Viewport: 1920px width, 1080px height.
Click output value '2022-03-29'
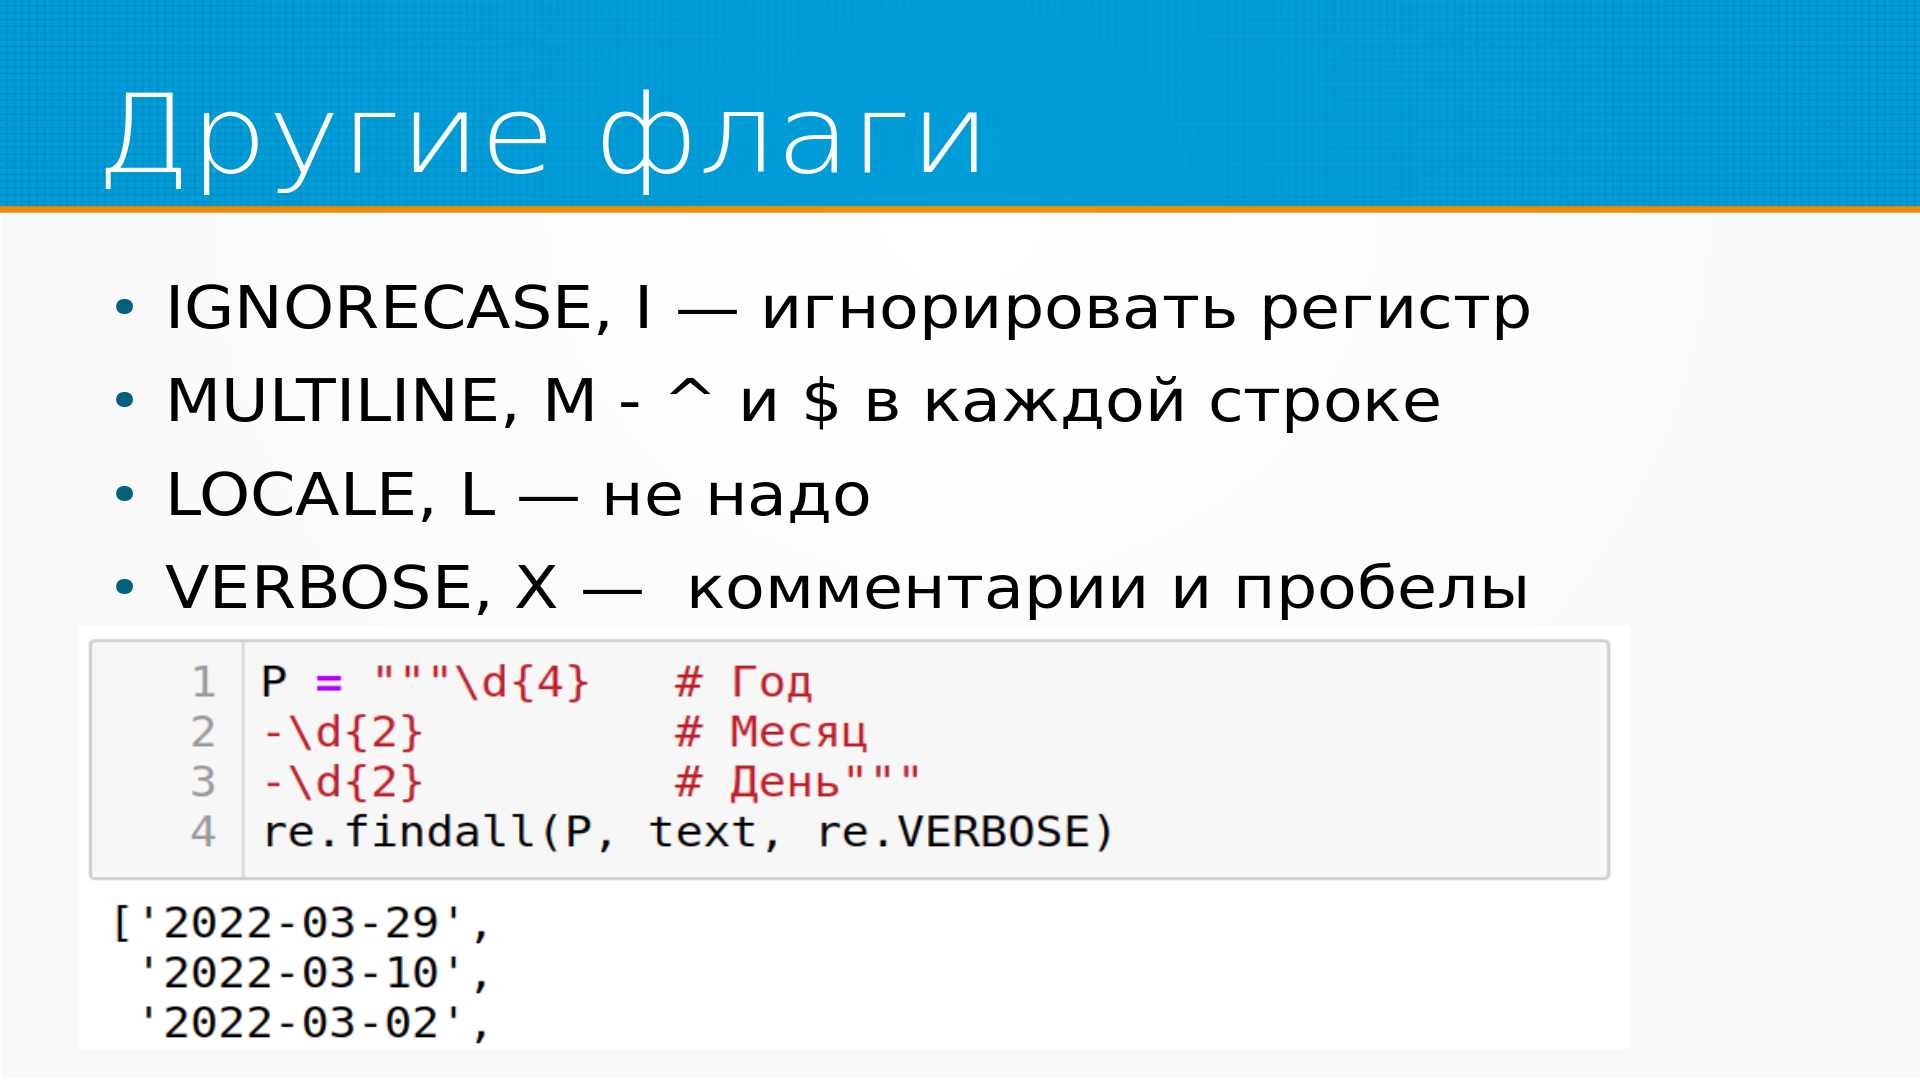301,923
